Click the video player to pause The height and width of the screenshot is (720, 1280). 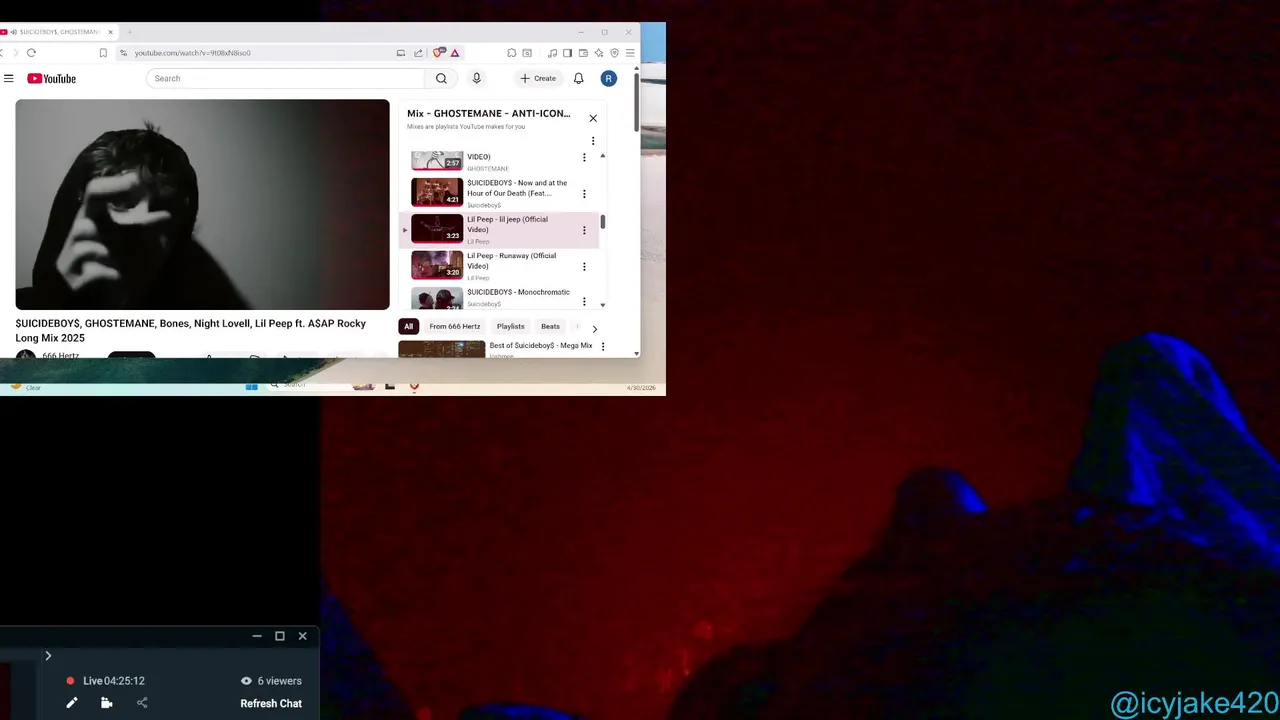202,204
